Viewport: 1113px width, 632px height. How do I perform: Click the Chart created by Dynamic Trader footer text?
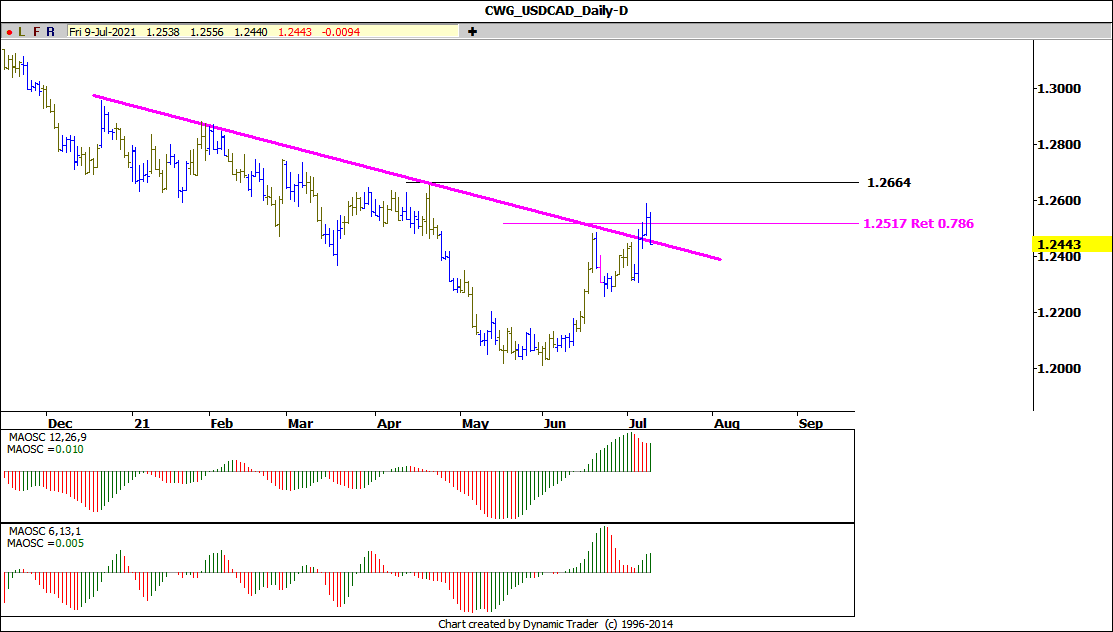(x=556, y=624)
